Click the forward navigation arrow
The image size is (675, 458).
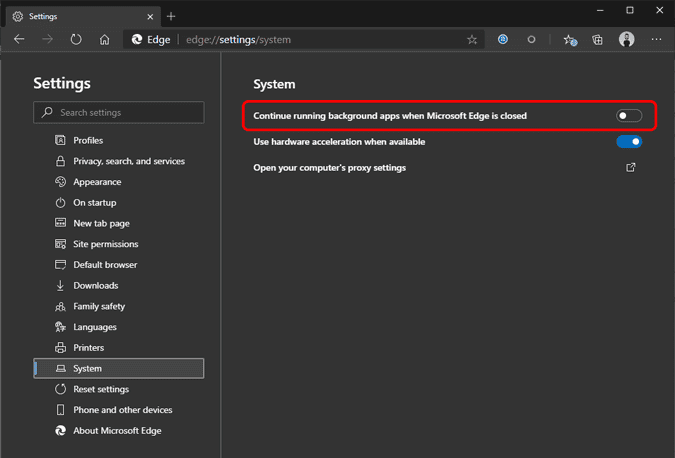point(47,40)
